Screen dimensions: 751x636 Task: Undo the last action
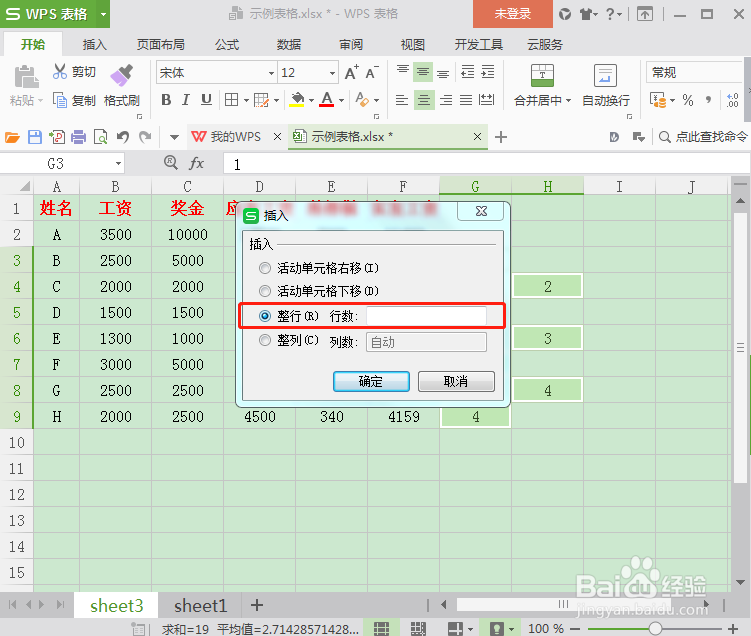pos(123,137)
